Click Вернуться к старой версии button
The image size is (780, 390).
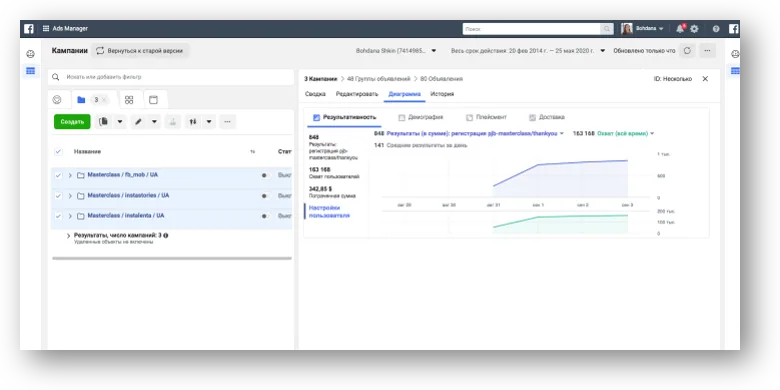140,51
